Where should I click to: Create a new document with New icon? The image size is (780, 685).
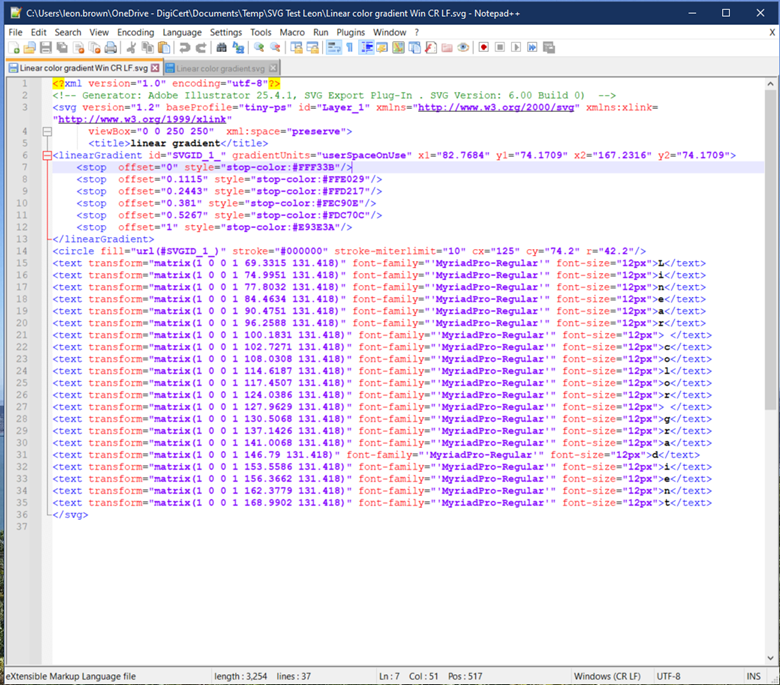pos(14,48)
